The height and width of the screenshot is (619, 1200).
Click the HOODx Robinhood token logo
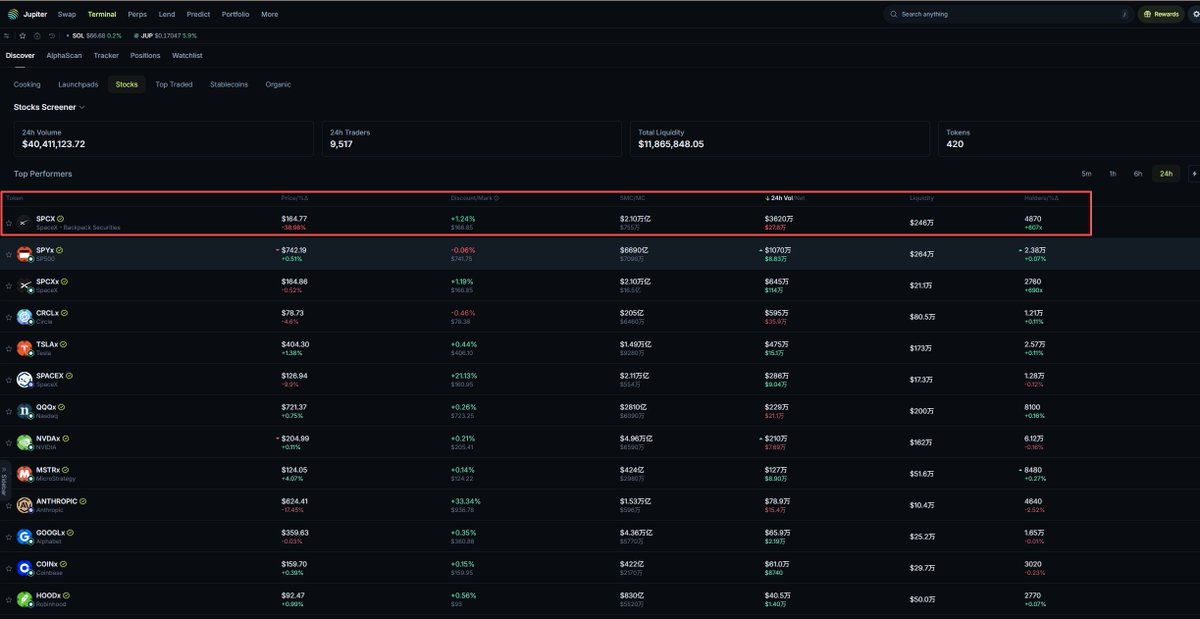(x=24, y=599)
